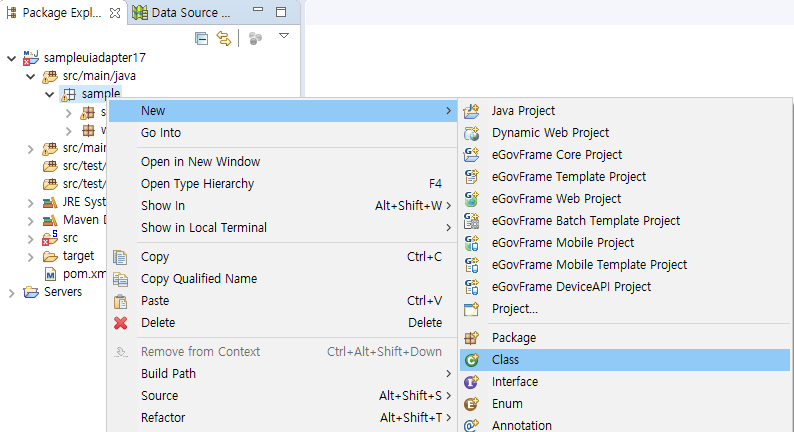
Task: Click the Interface icon in New submenu
Action: [472, 382]
